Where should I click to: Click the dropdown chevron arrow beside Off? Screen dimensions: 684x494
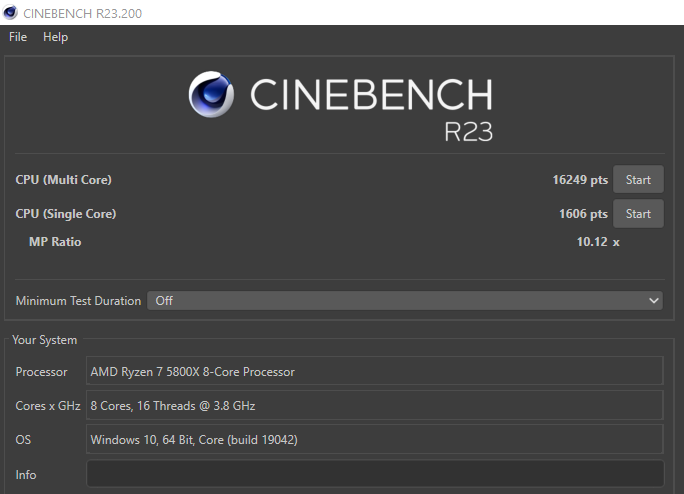pos(653,301)
